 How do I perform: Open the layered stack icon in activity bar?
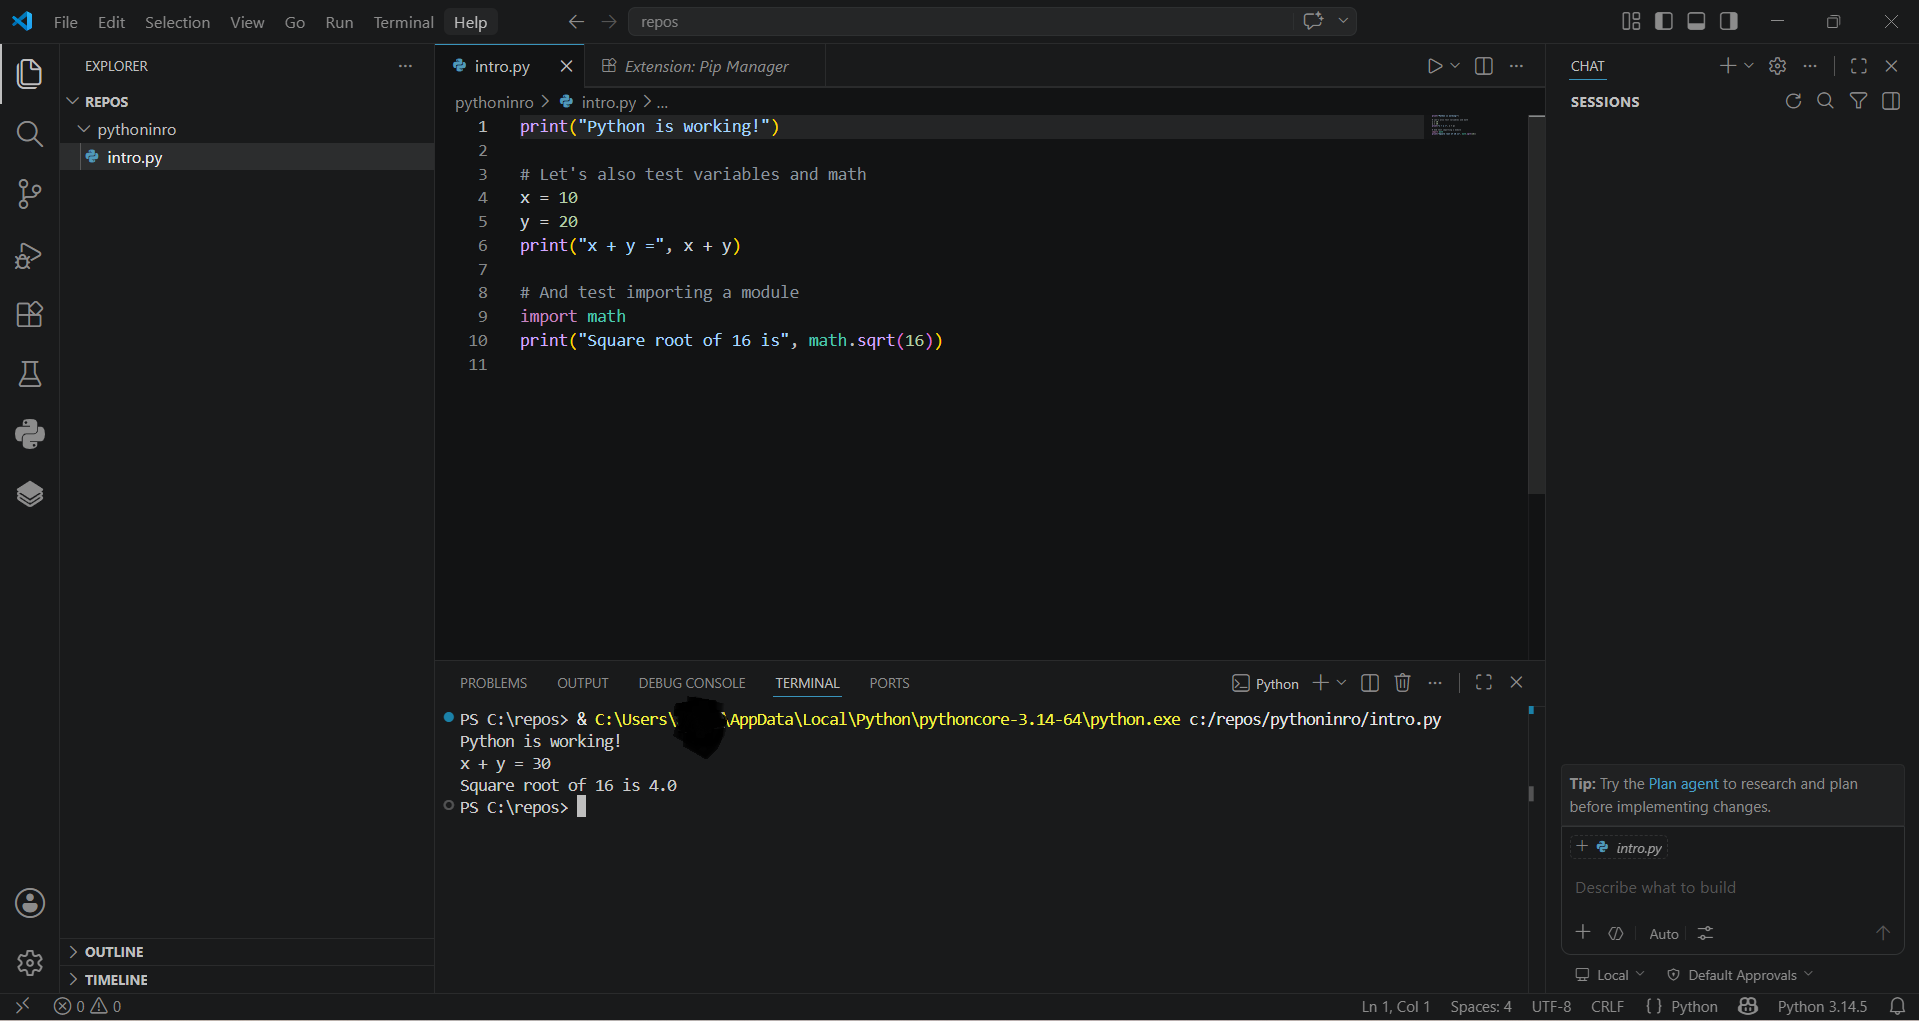point(30,494)
